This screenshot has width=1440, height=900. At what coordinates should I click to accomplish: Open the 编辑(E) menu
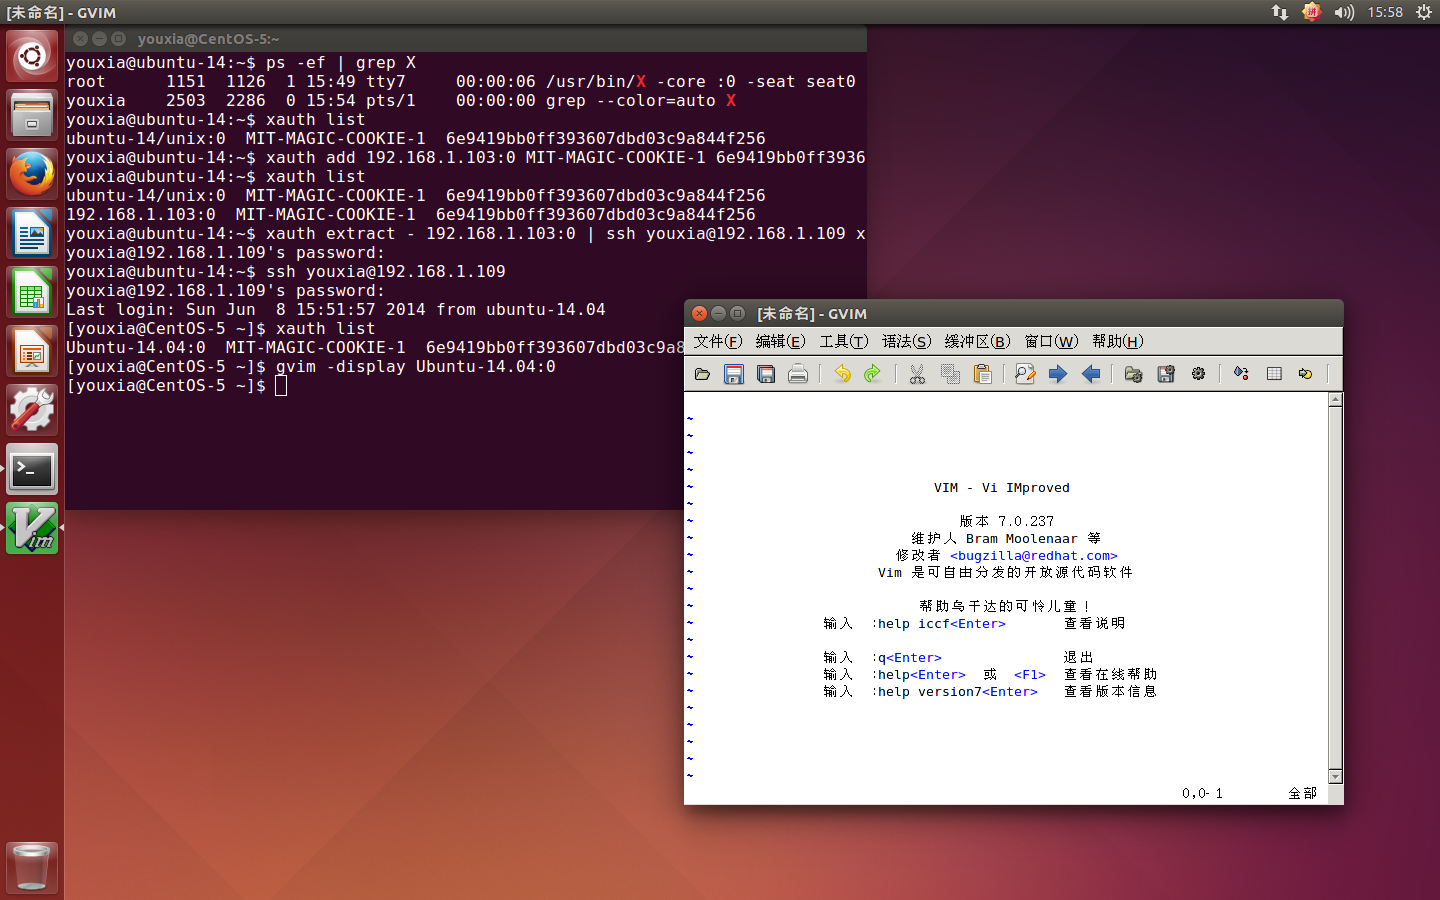coord(781,341)
